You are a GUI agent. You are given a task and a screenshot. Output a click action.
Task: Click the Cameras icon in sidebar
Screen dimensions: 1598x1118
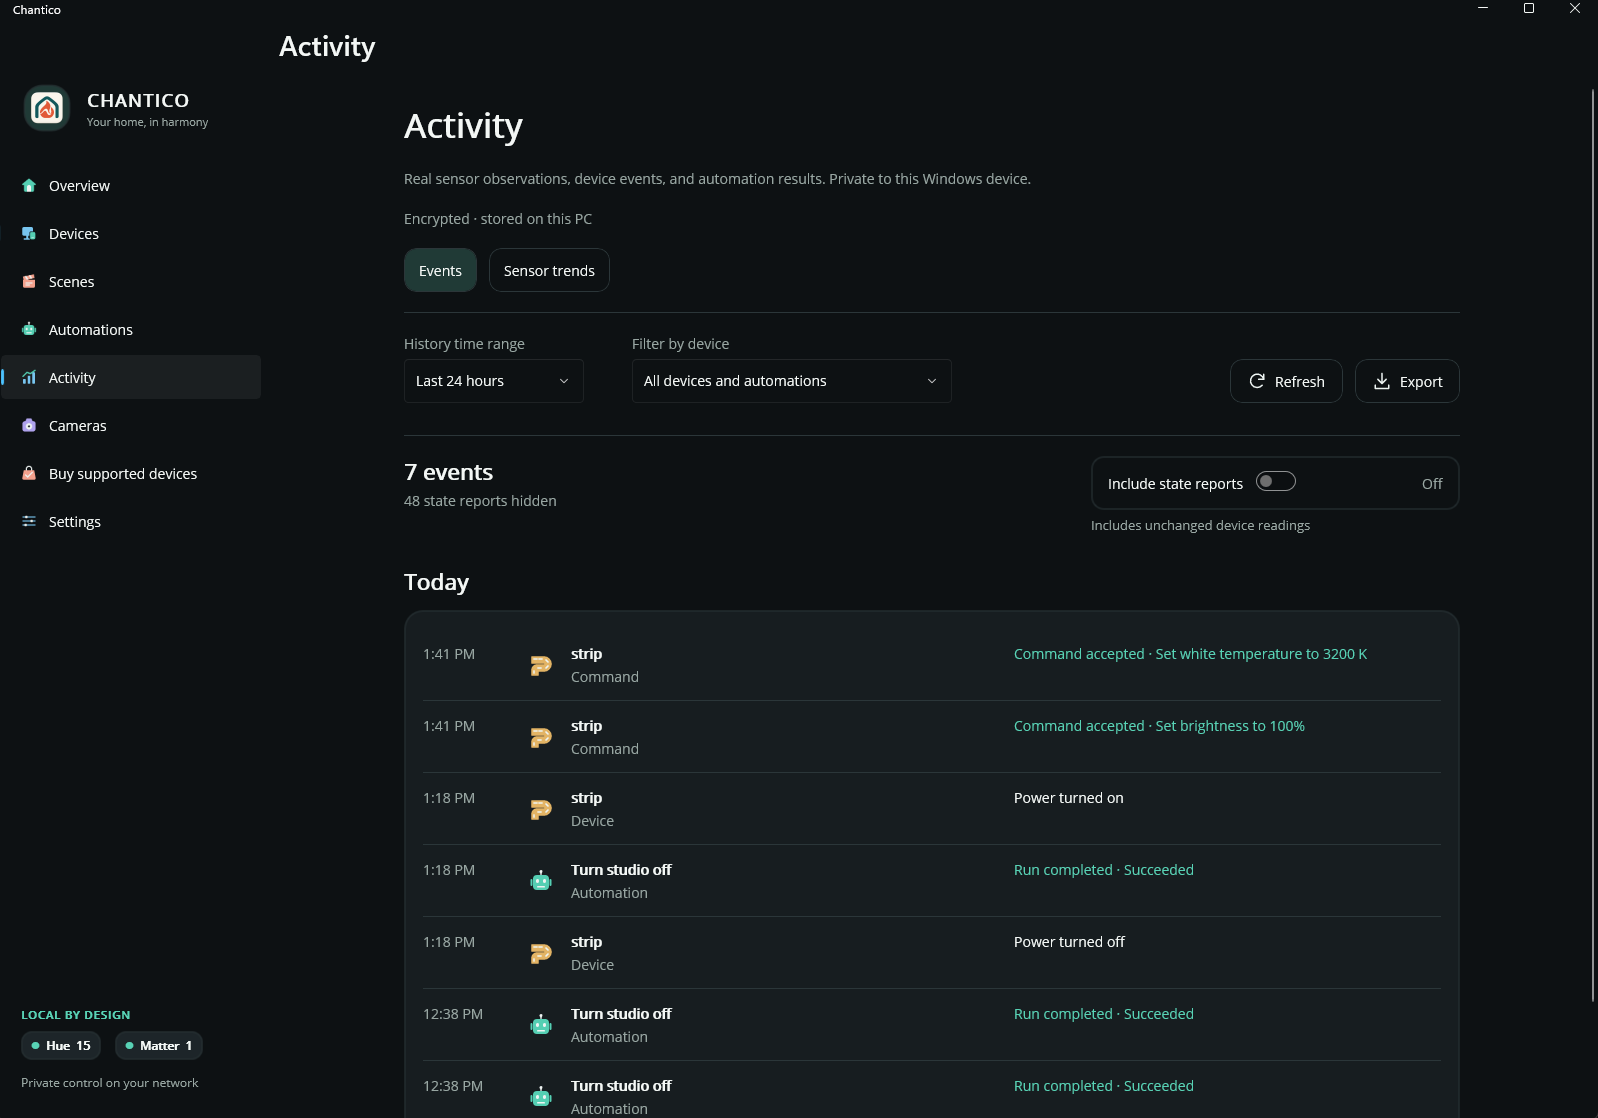pyautogui.click(x=29, y=426)
